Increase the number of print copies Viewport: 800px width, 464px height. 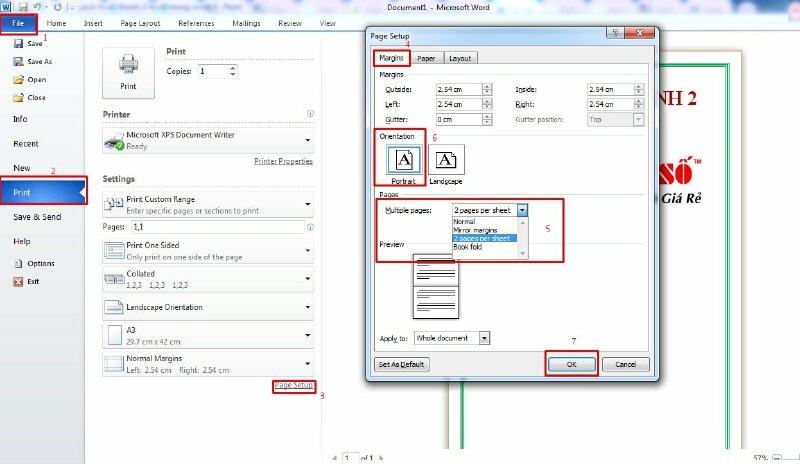233,68
